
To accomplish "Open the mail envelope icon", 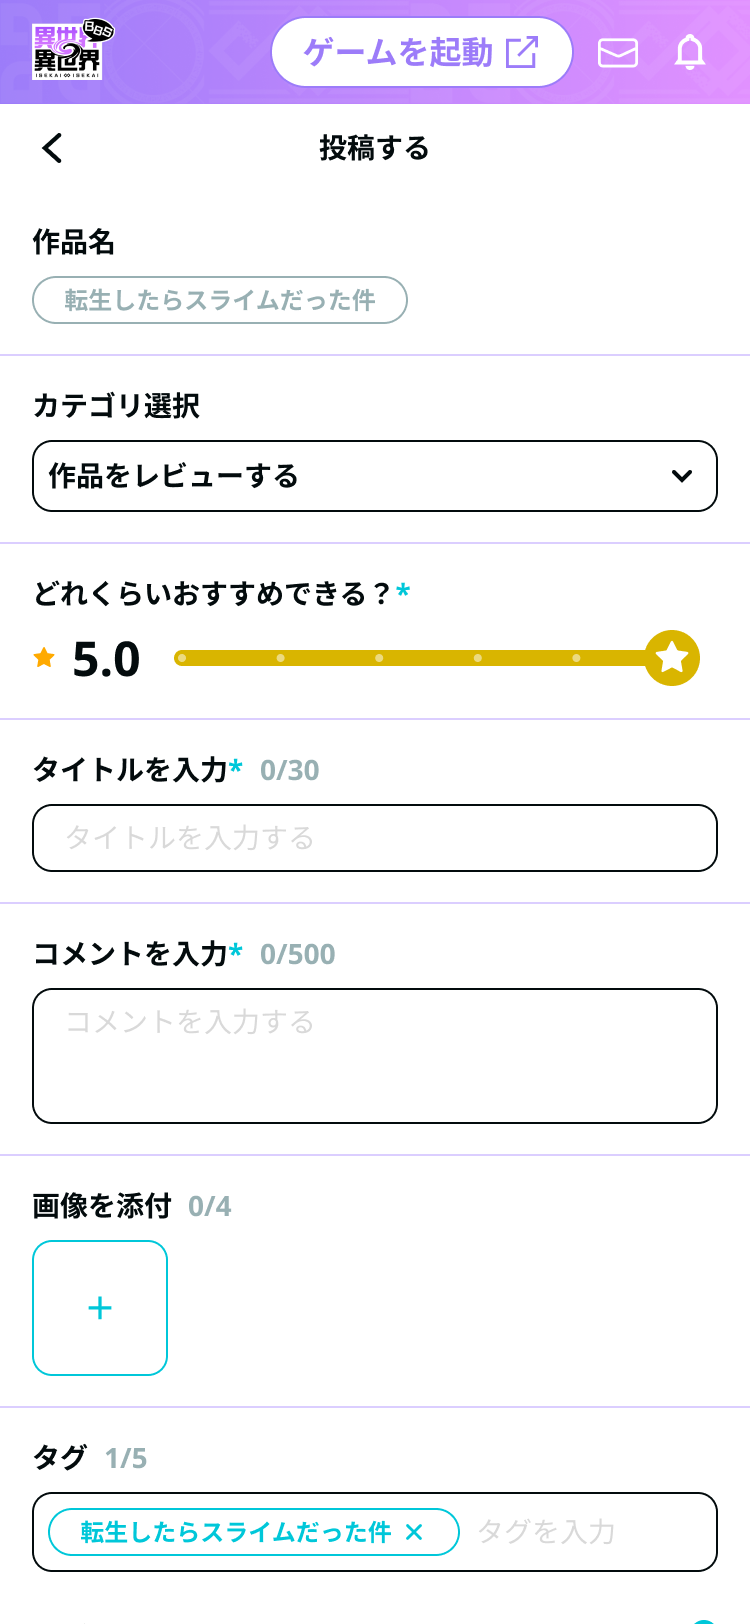I will click(x=618, y=52).
